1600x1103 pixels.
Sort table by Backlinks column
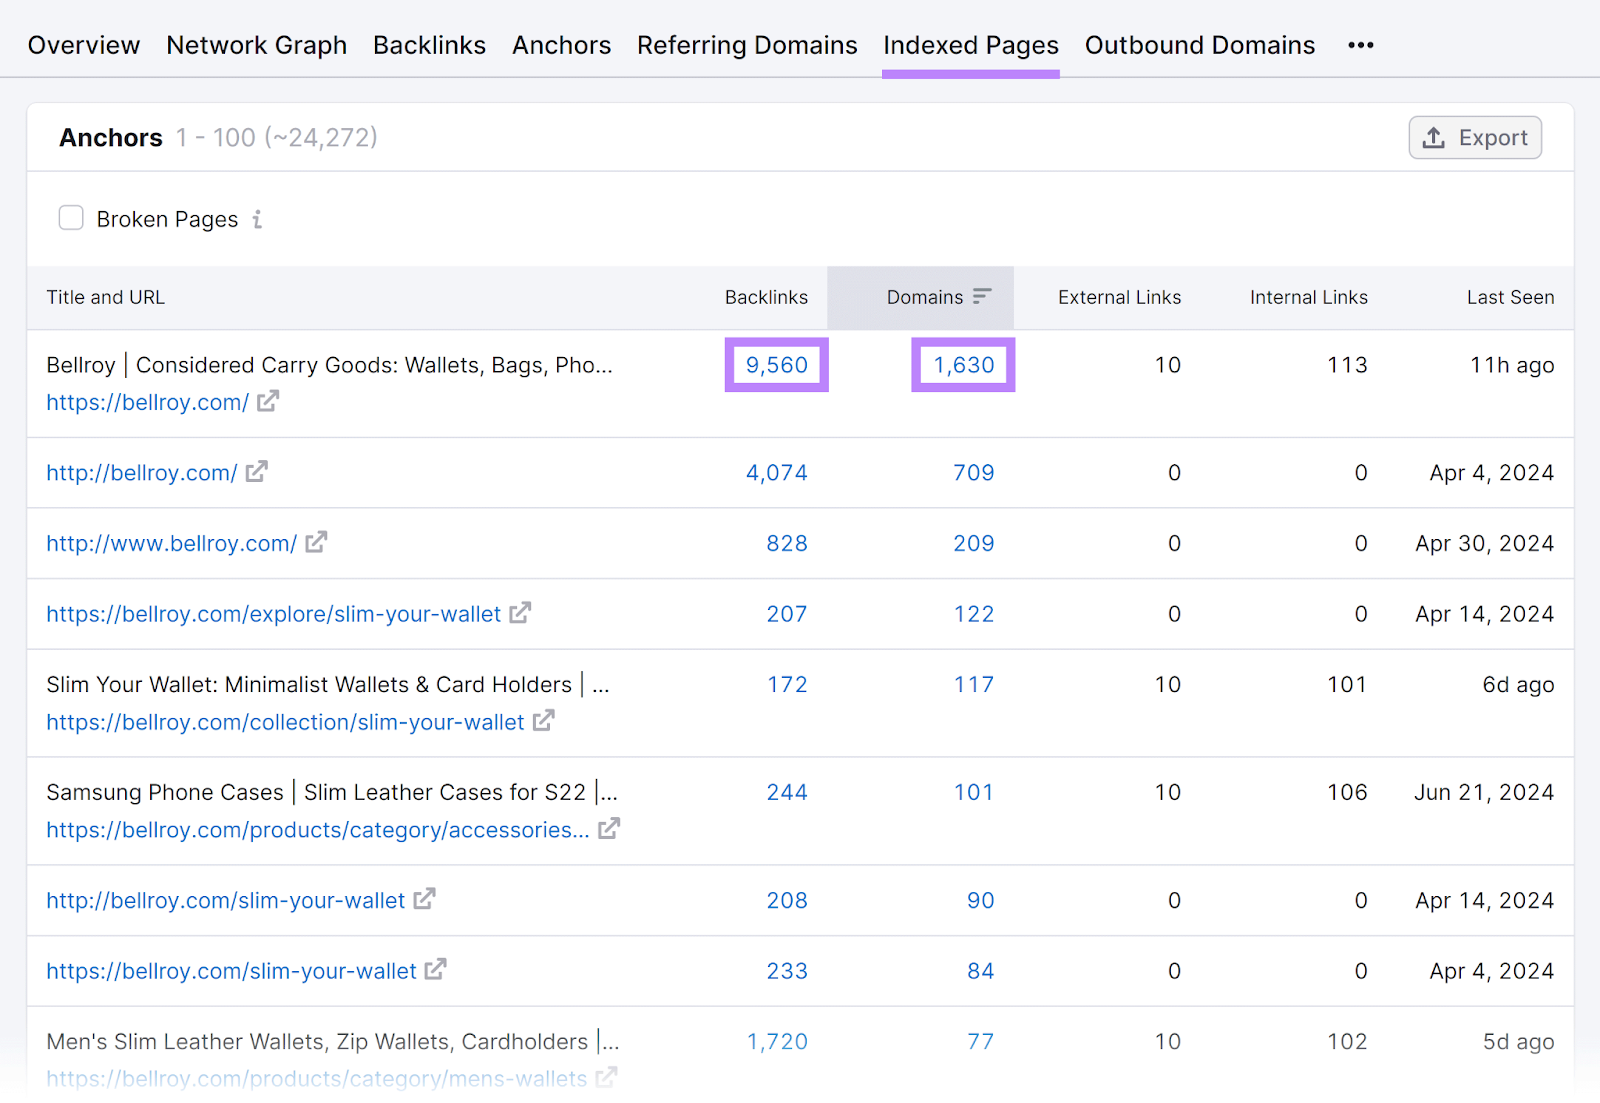[766, 297]
